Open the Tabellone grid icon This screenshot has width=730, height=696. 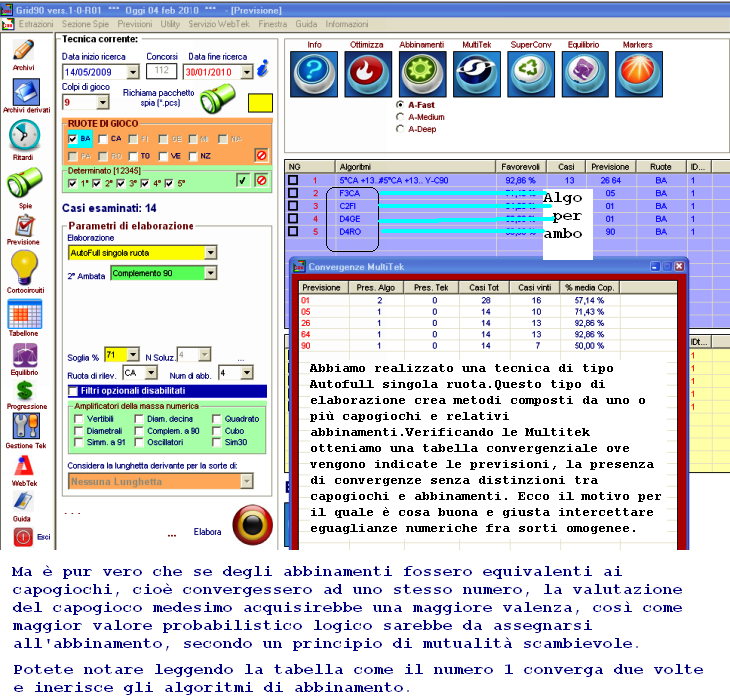coord(24,316)
